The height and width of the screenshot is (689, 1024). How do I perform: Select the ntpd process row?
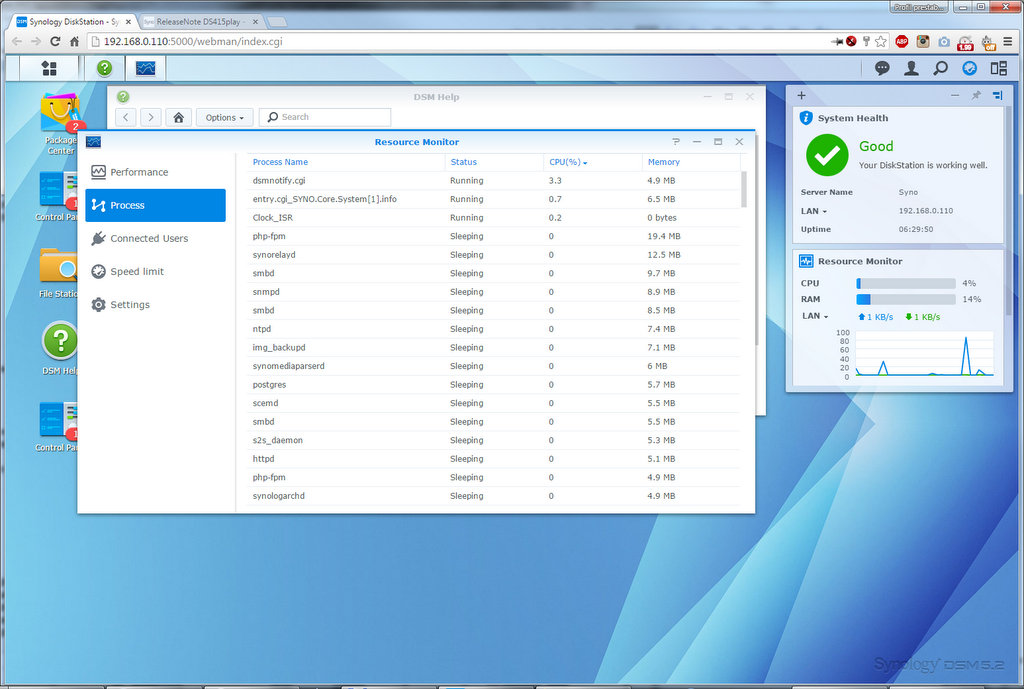(494, 329)
